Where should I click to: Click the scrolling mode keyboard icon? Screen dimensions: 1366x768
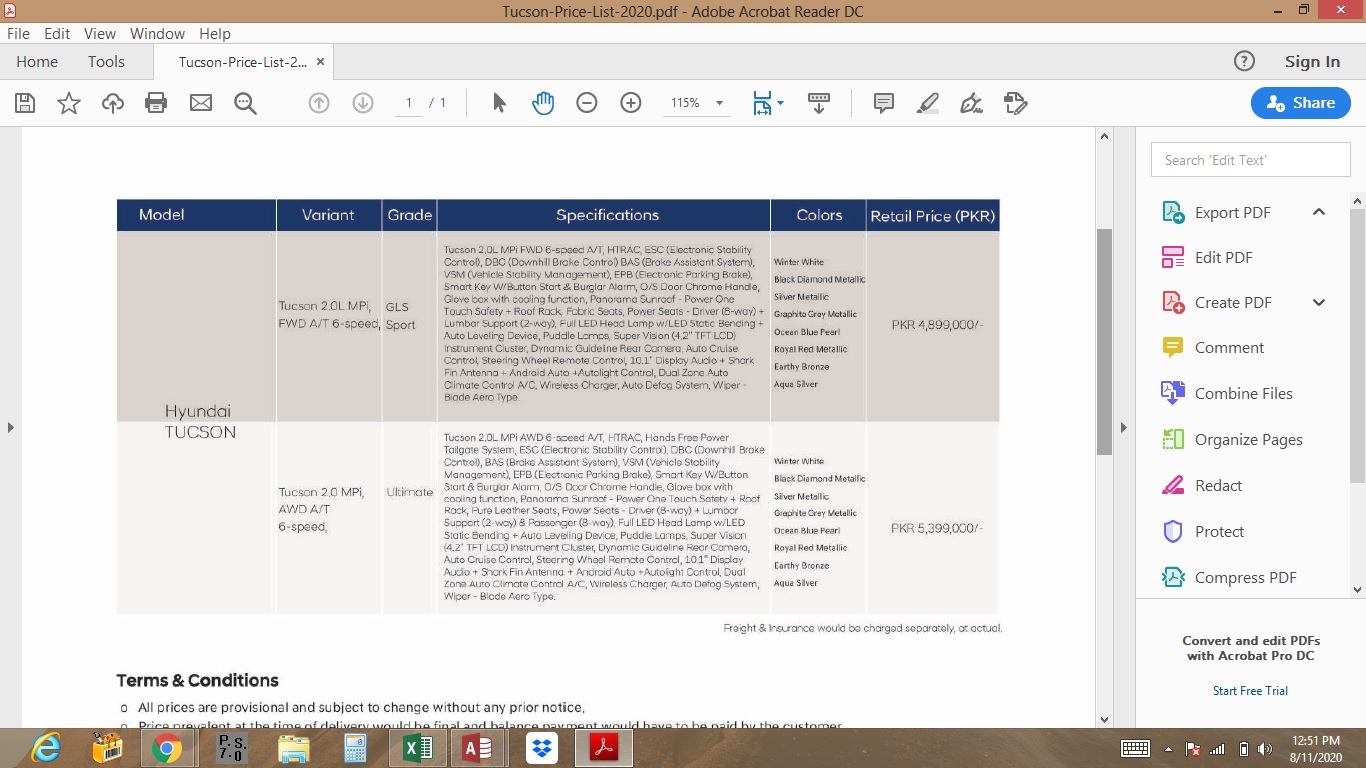click(819, 103)
